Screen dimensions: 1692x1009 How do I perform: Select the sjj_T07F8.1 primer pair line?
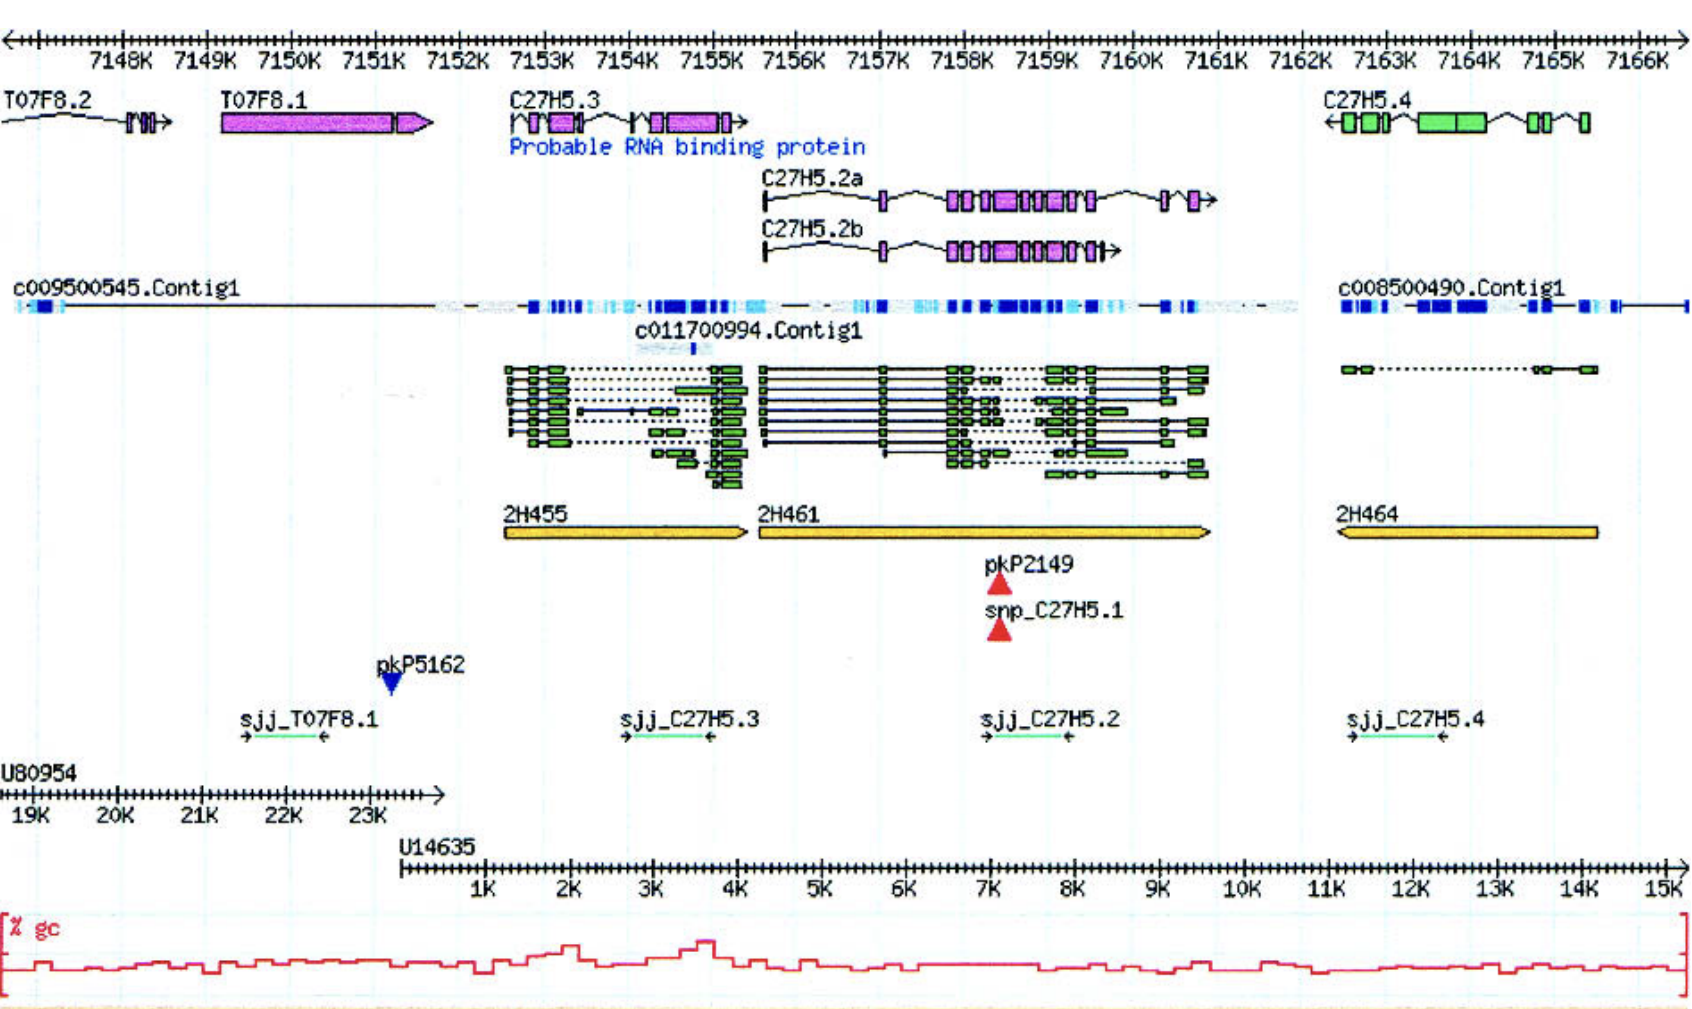tap(286, 737)
